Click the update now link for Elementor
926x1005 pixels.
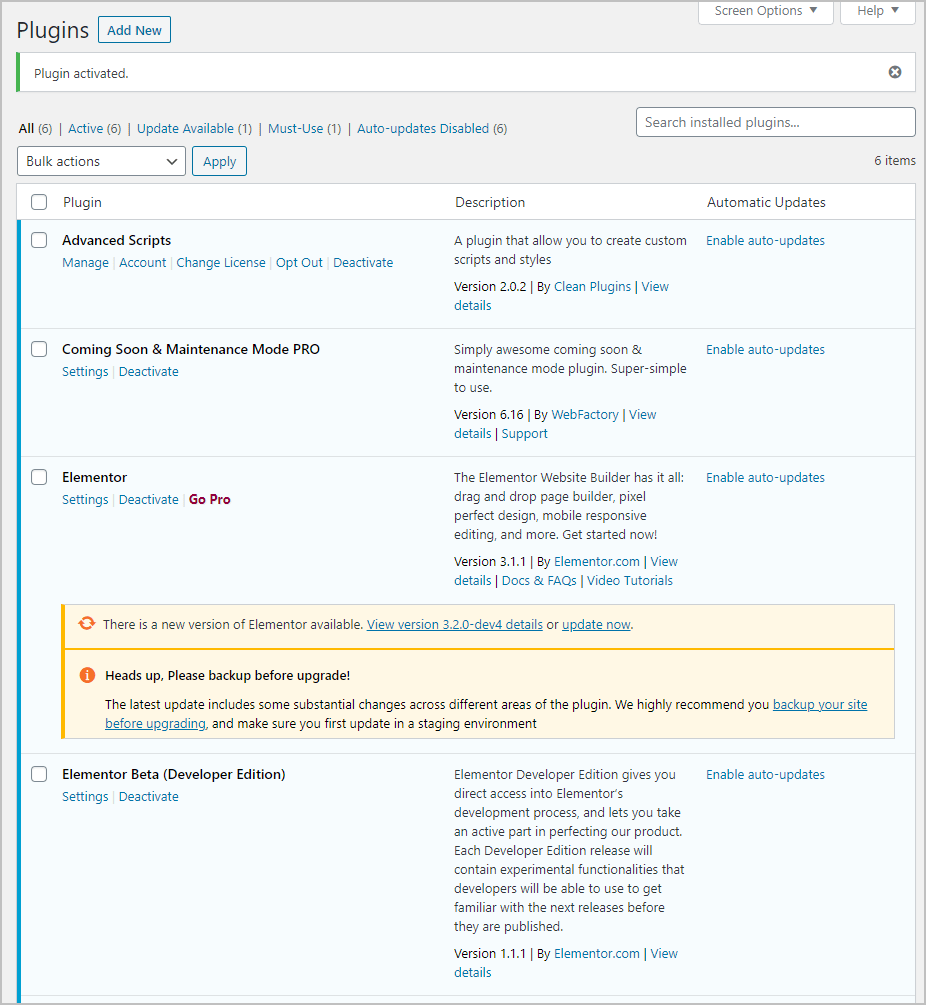point(596,624)
